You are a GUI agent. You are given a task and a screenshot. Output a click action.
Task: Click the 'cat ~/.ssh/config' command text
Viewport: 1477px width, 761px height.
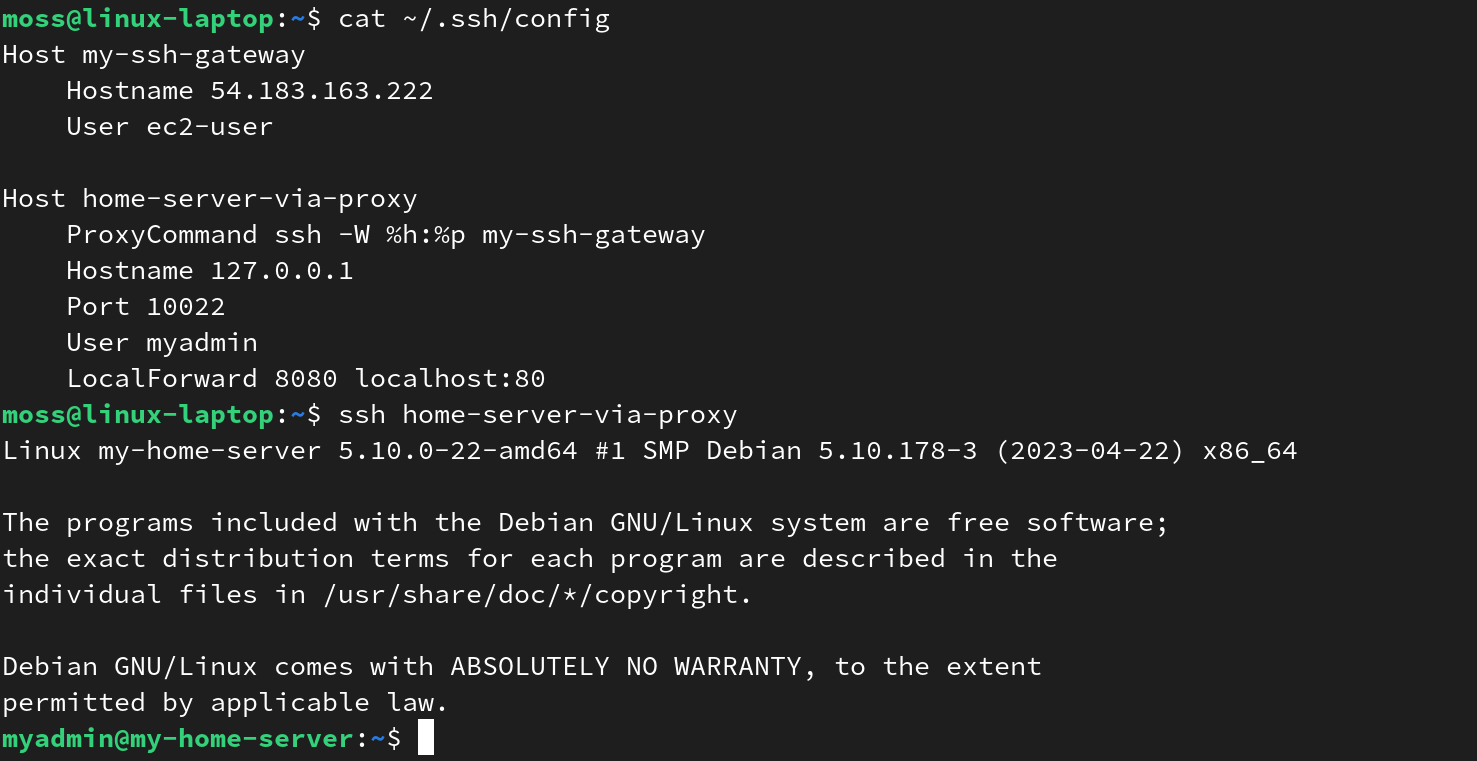[474, 19]
